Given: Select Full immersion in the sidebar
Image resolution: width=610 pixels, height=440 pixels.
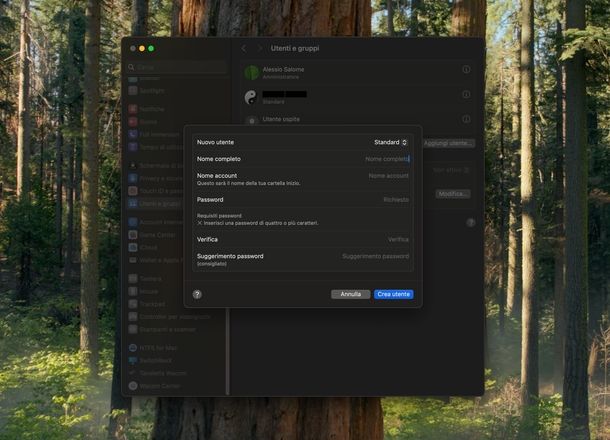Looking at the screenshot, I should 154,135.
